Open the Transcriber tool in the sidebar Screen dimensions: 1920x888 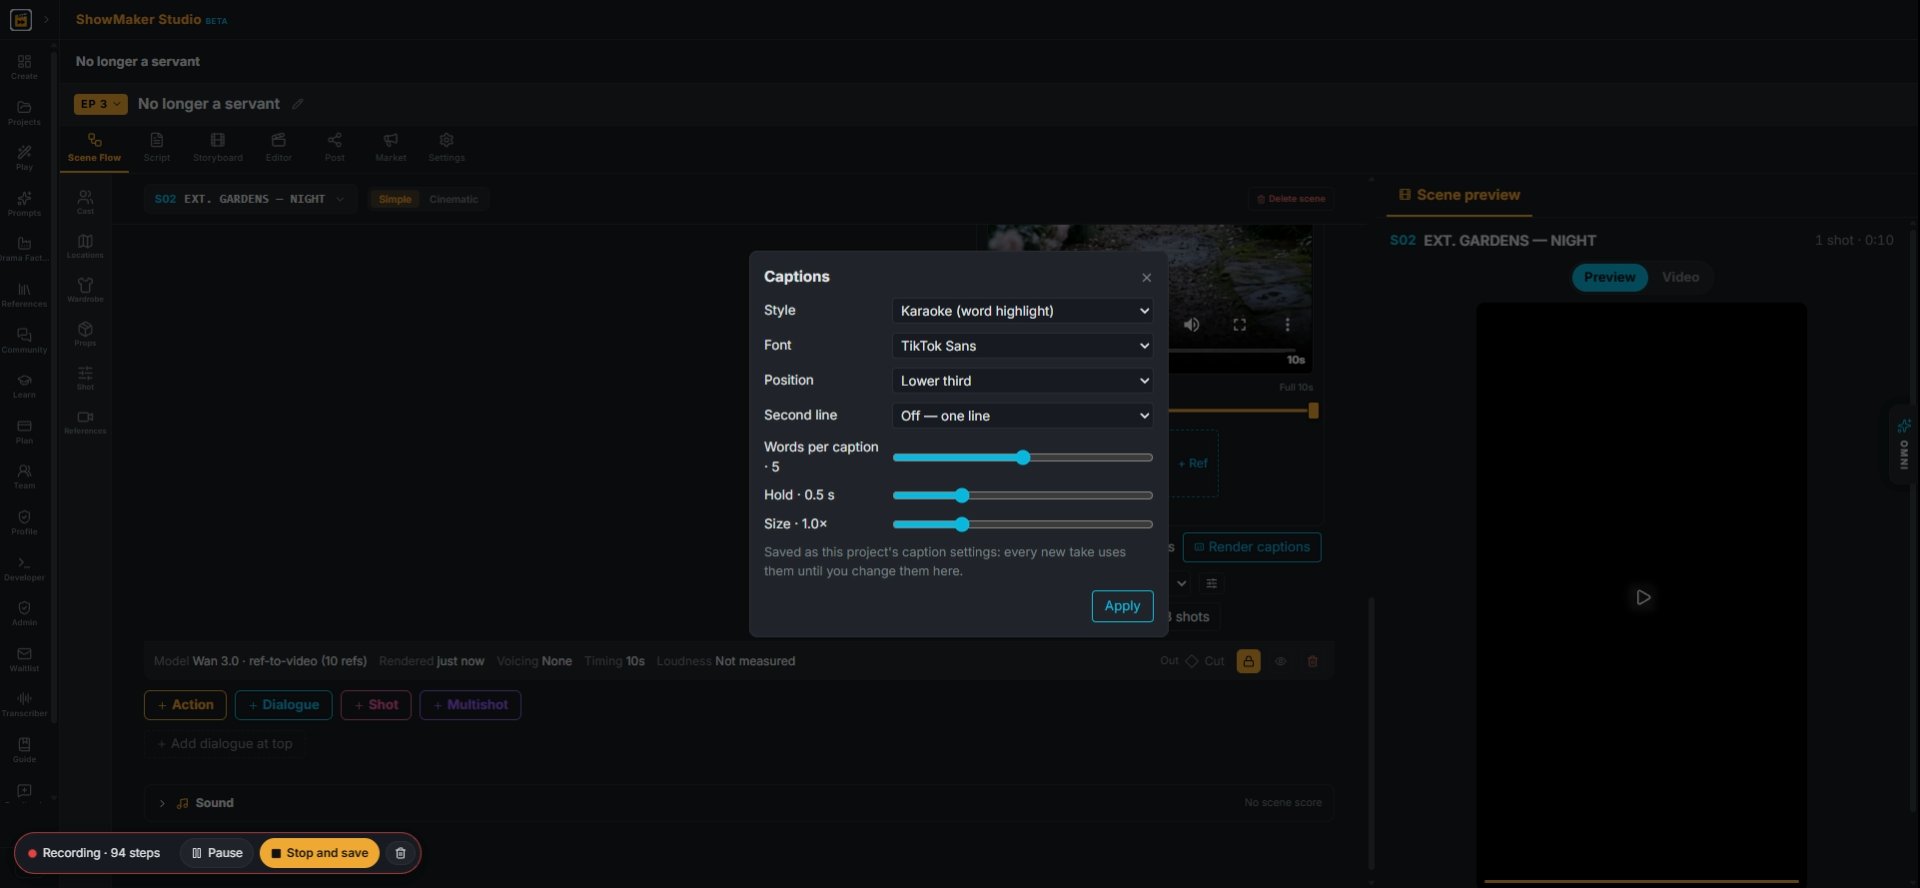[x=24, y=704]
